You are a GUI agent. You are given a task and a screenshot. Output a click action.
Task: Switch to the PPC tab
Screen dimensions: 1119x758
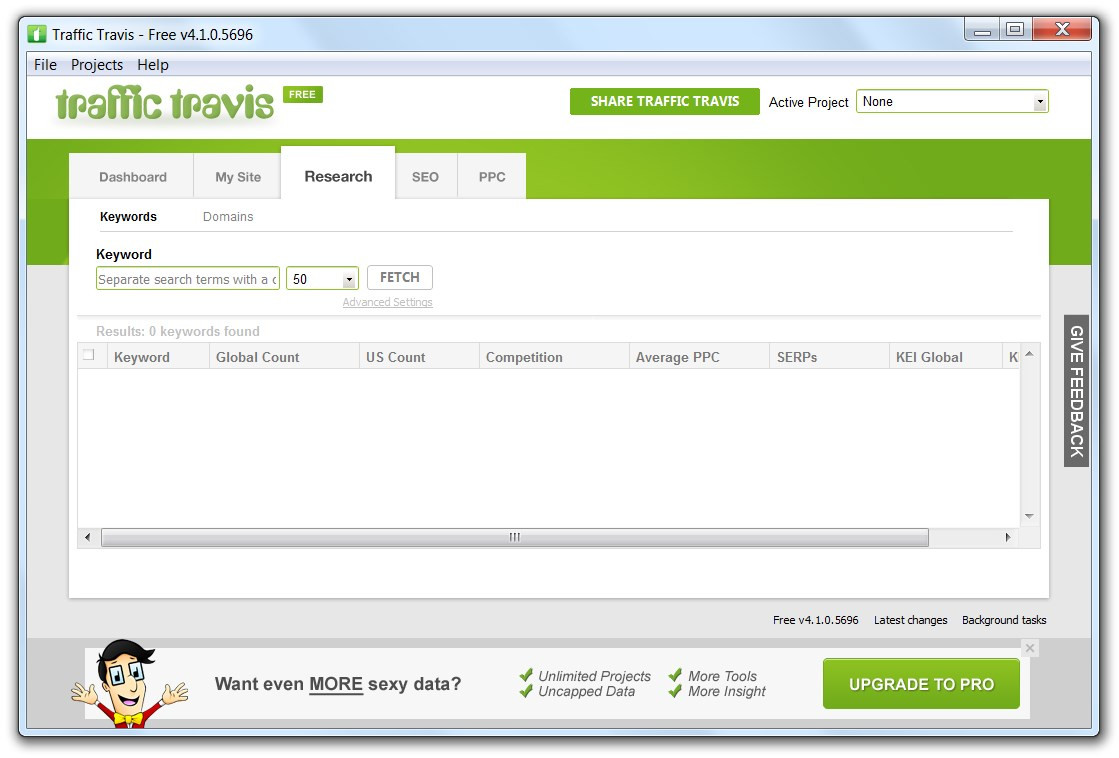click(x=492, y=177)
